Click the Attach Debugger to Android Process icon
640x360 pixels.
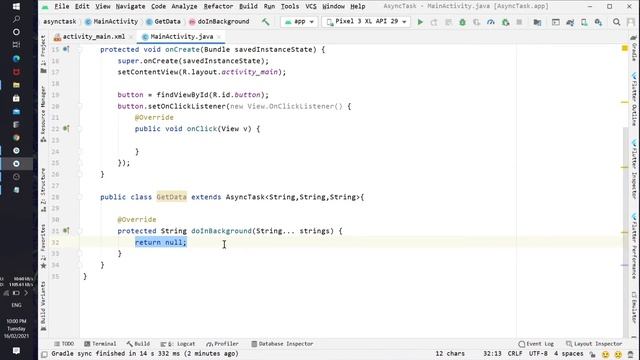point(505,22)
